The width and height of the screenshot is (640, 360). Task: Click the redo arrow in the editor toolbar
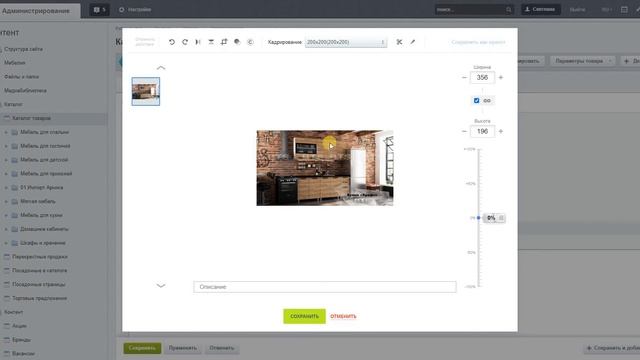tap(185, 42)
